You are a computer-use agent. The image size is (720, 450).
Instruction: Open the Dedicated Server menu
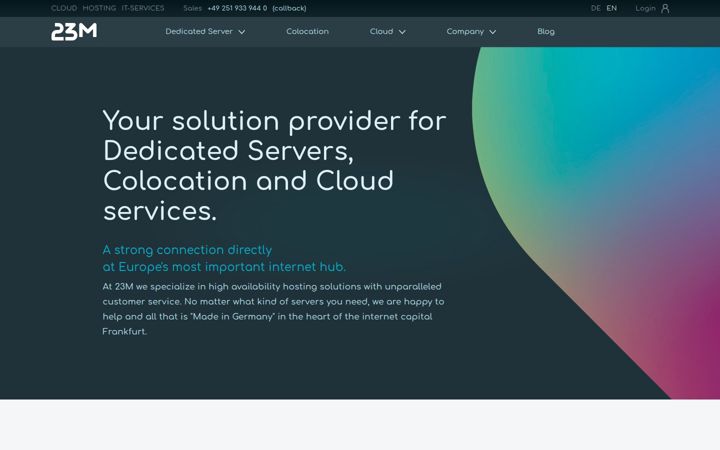(x=199, y=31)
